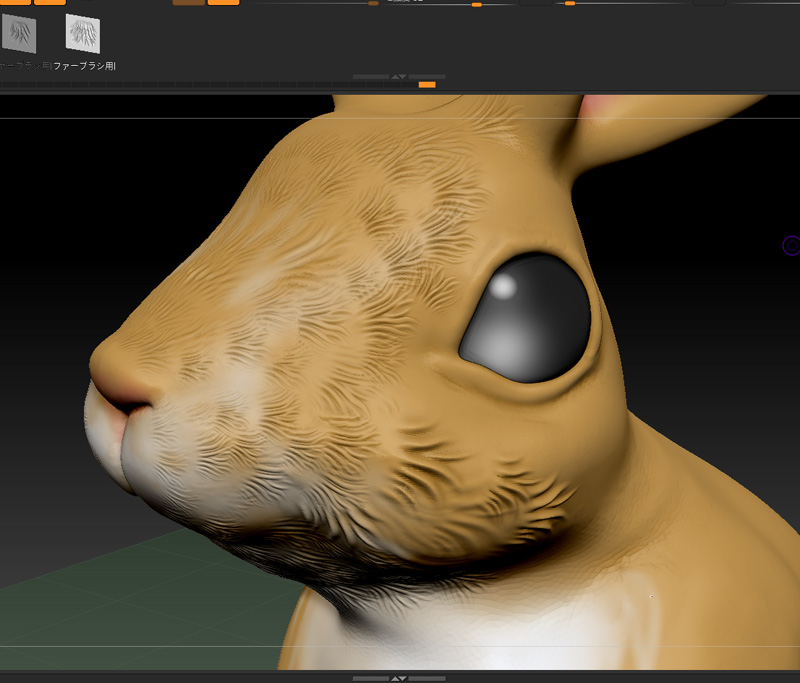
Task: Click the orange marker on the timeline strip
Action: [x=427, y=85]
